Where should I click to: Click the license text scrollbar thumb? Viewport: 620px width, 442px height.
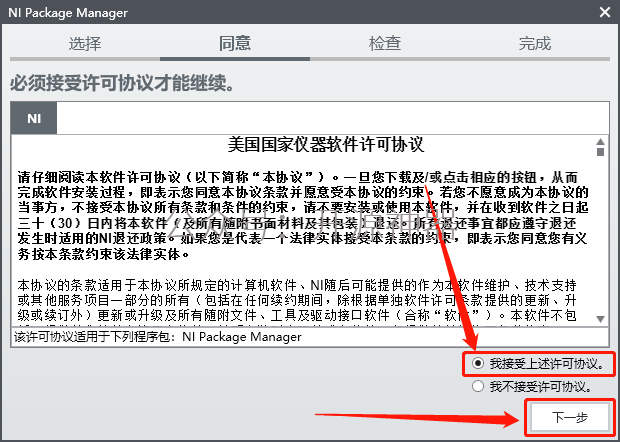(x=600, y=152)
